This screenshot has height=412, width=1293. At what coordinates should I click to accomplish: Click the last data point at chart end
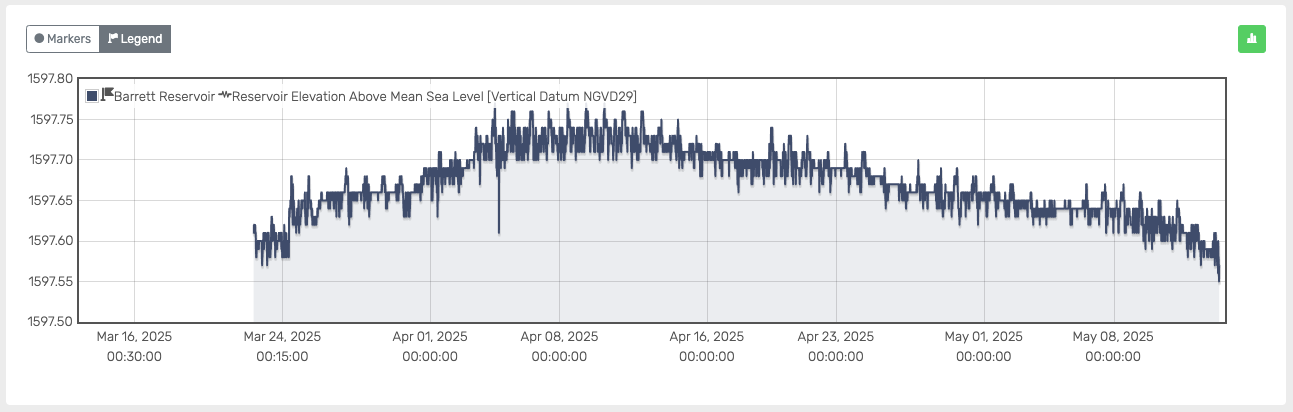pos(1219,280)
